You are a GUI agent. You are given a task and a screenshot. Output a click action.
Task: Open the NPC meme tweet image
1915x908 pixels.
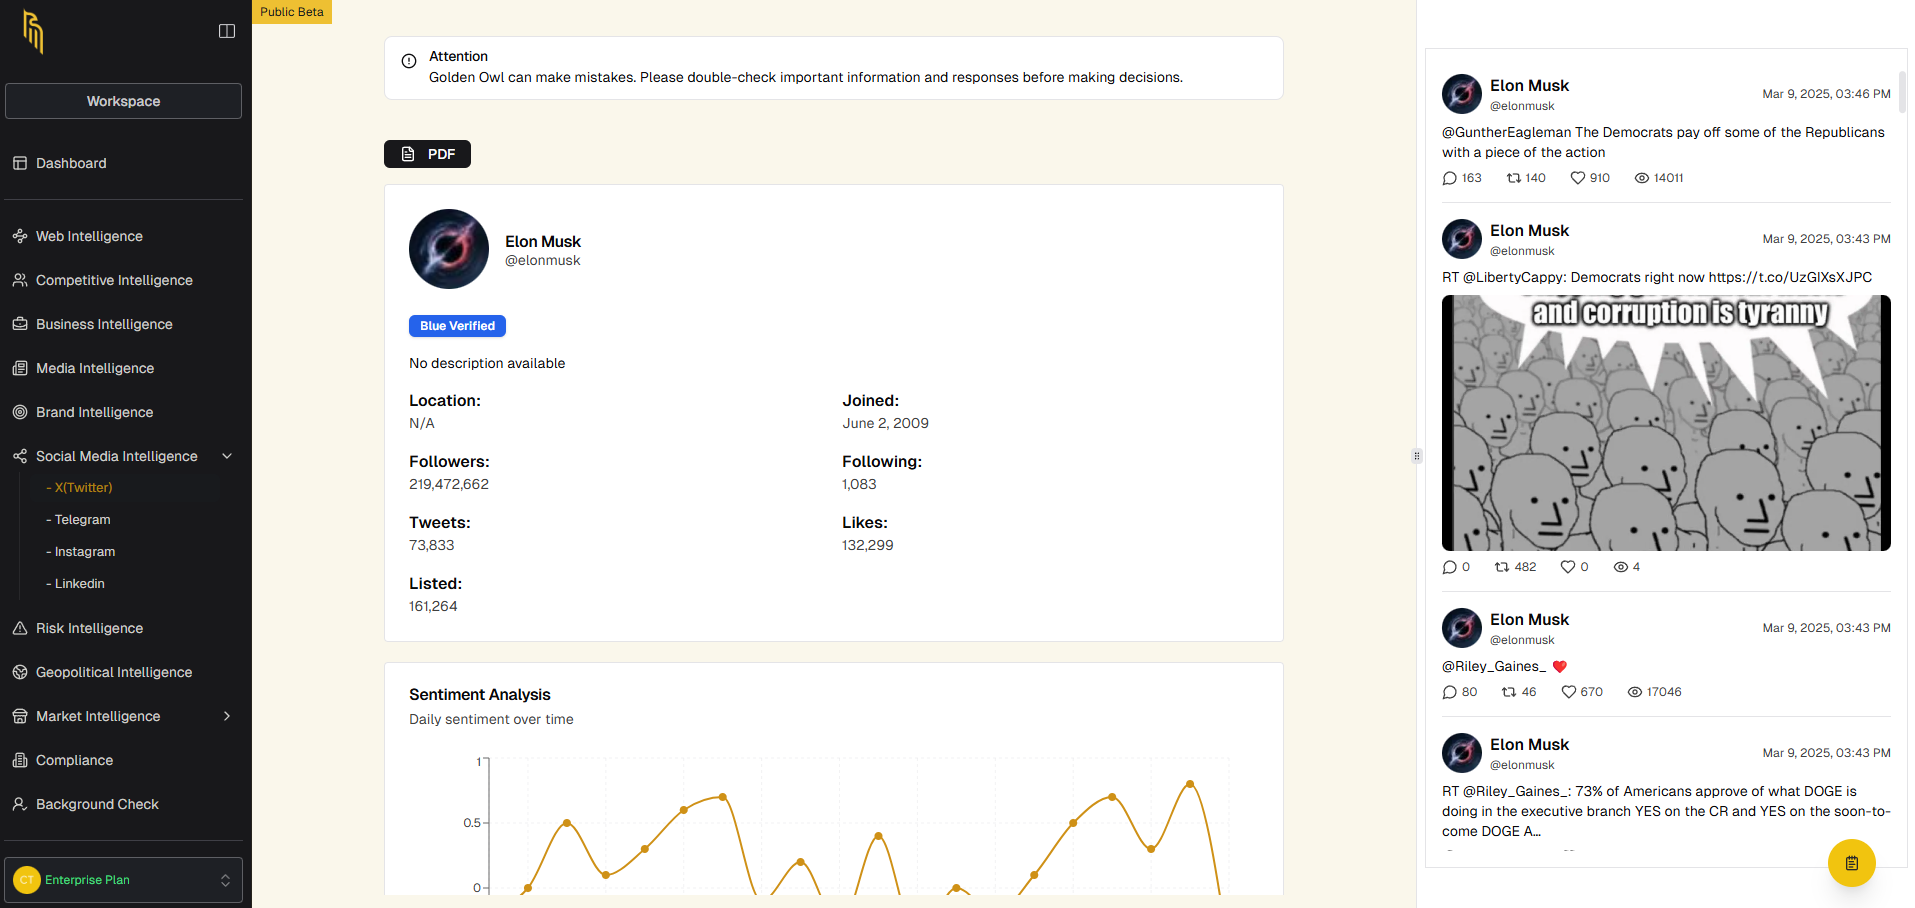[x=1666, y=423]
